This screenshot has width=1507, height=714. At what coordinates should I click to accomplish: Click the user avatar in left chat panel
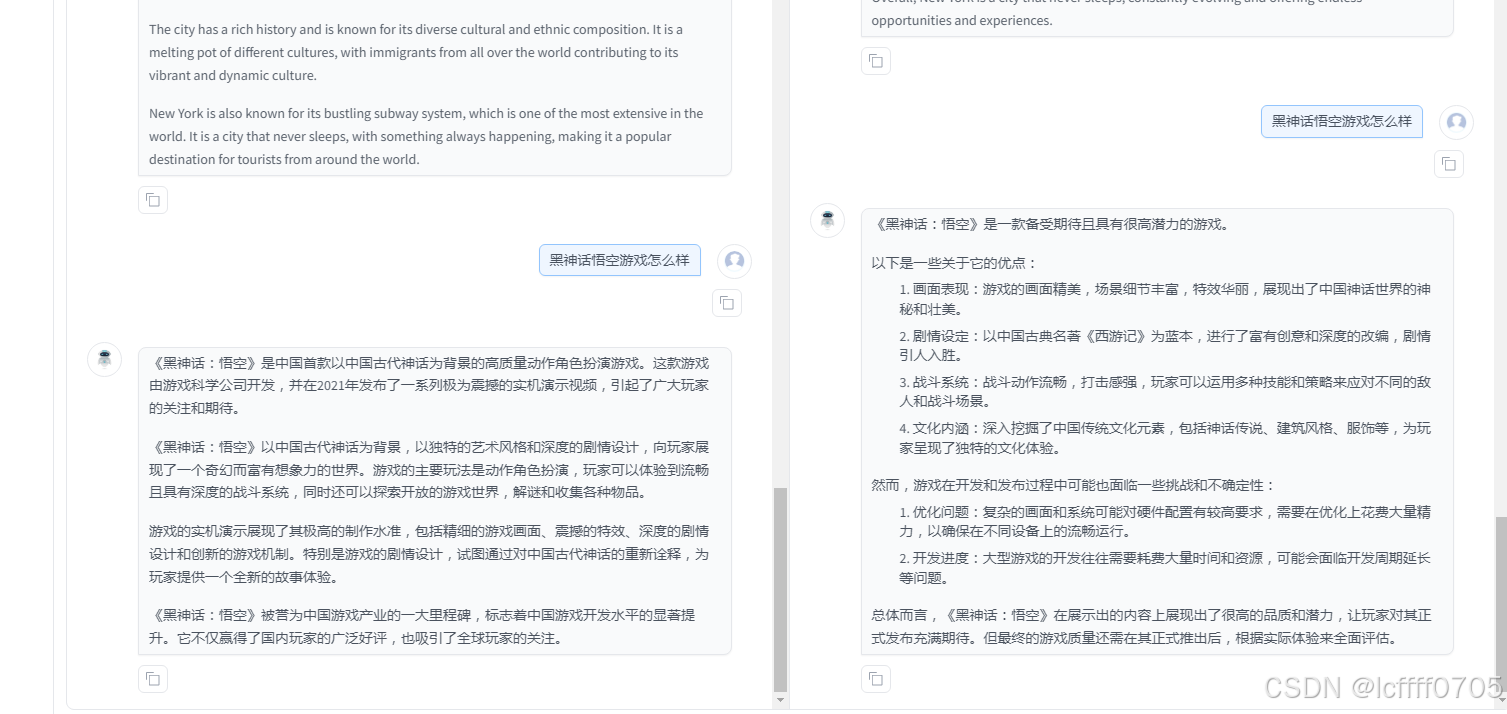[x=735, y=261]
